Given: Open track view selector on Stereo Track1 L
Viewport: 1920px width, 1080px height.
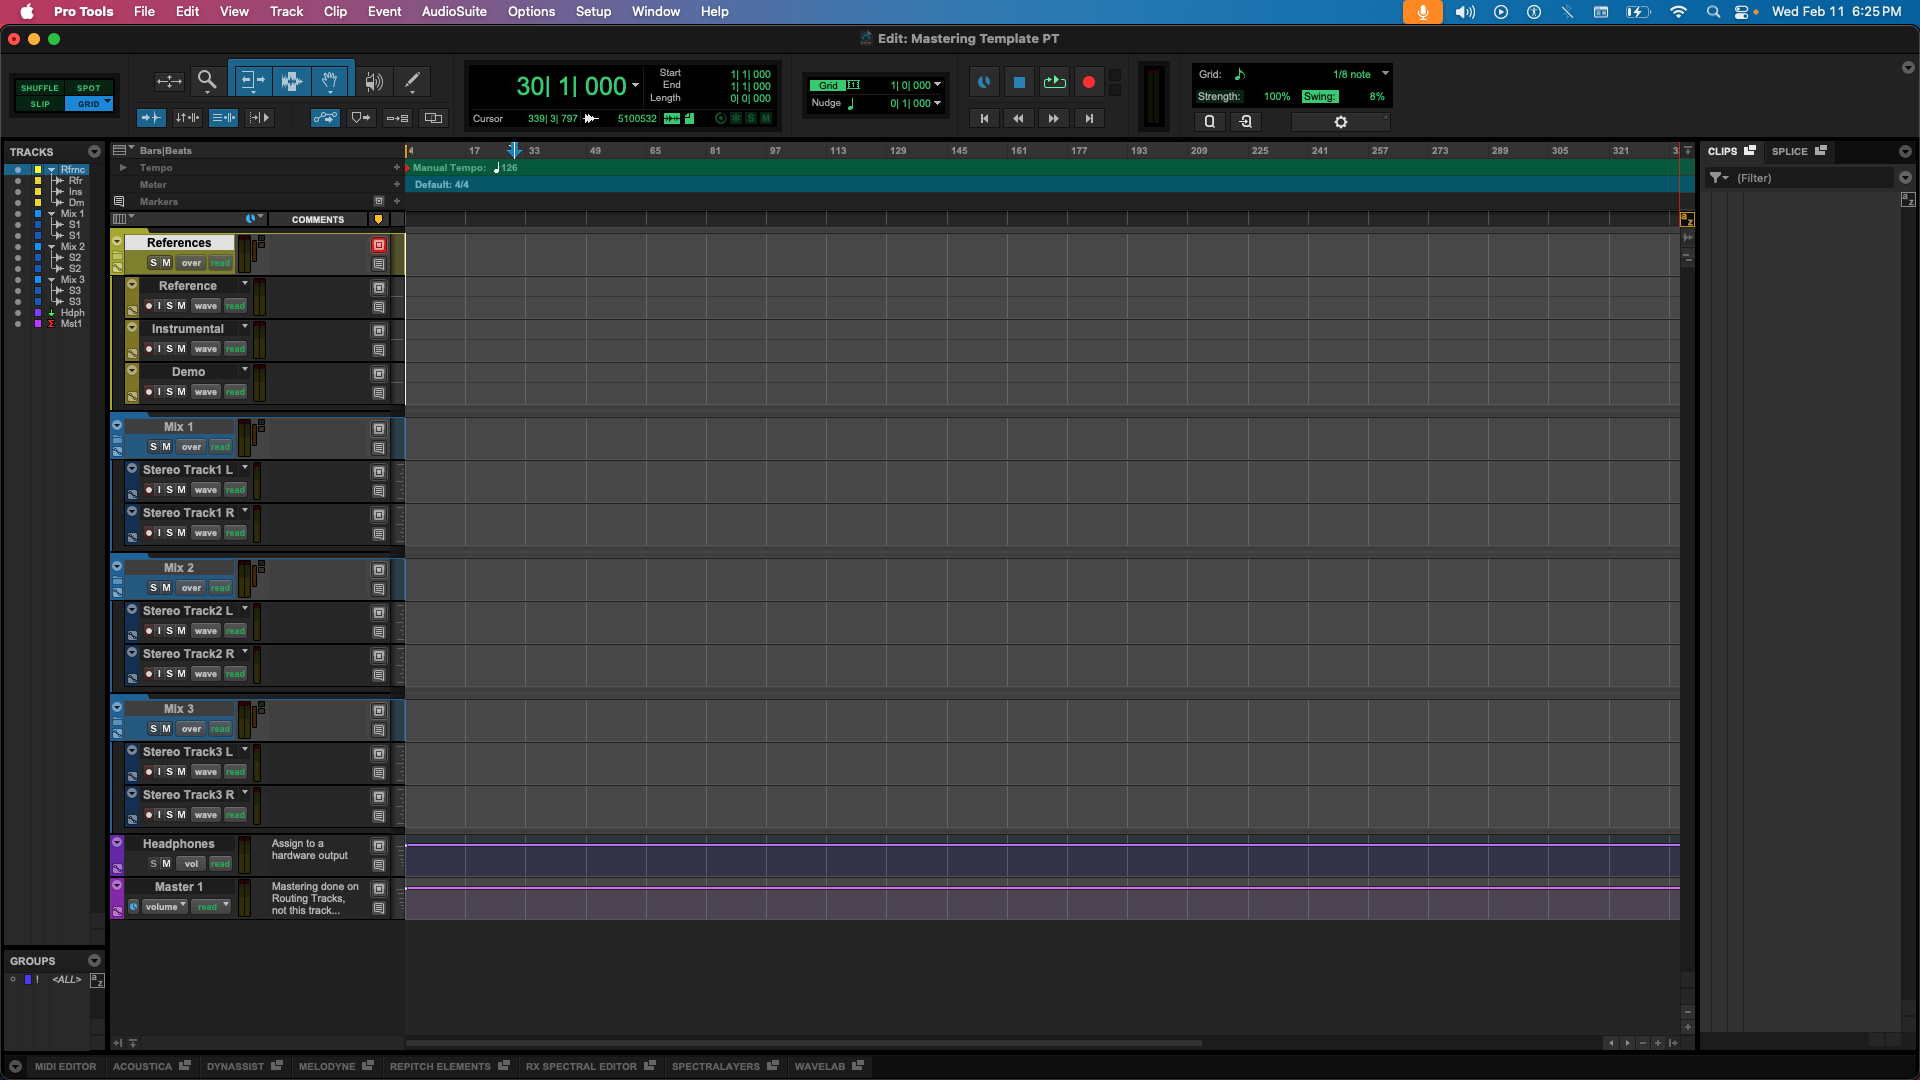Looking at the screenshot, I should [204, 489].
